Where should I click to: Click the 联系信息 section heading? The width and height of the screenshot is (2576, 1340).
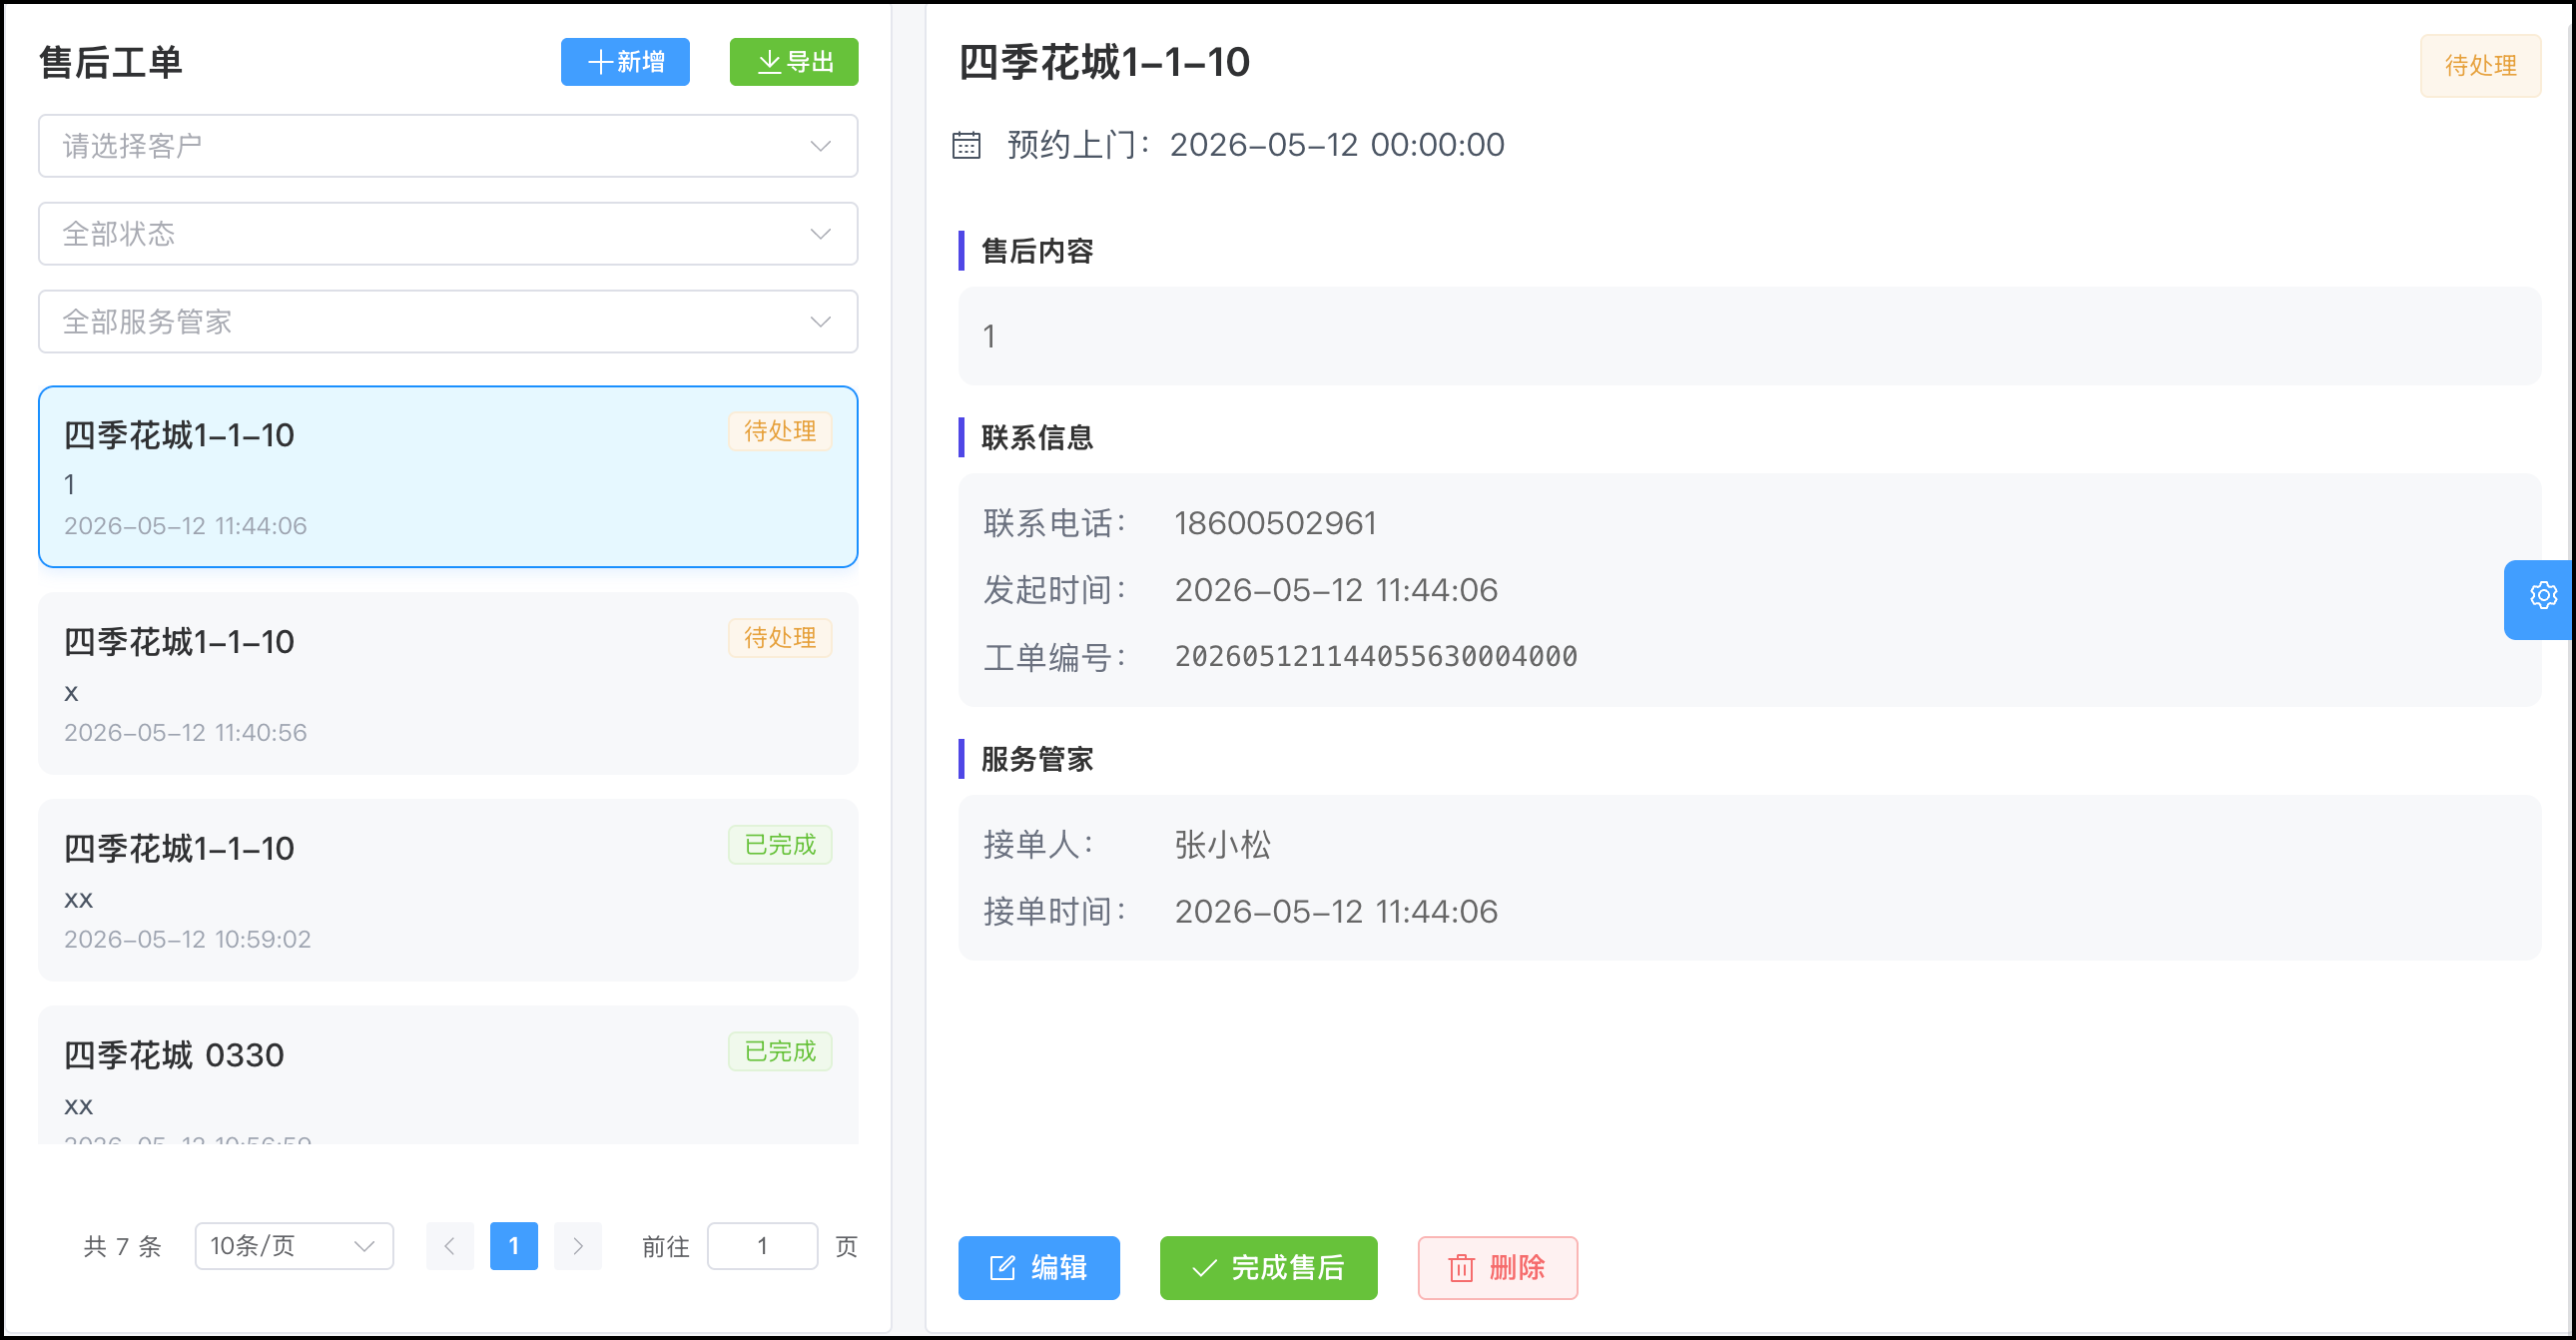tap(1037, 438)
